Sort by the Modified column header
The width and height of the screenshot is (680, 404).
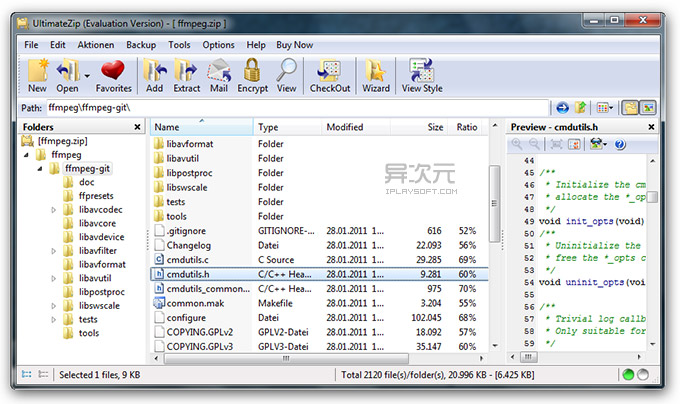coord(356,127)
